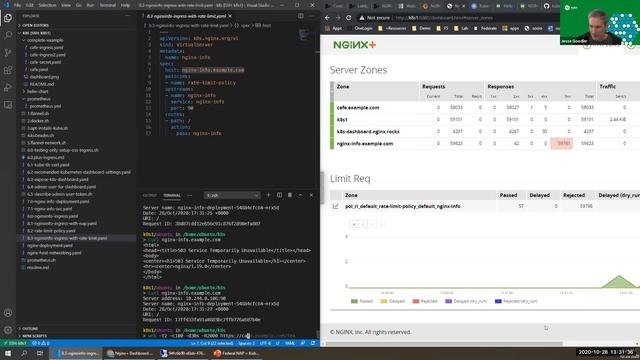Close the terminal panel
640x360 pixels.
[311, 195]
